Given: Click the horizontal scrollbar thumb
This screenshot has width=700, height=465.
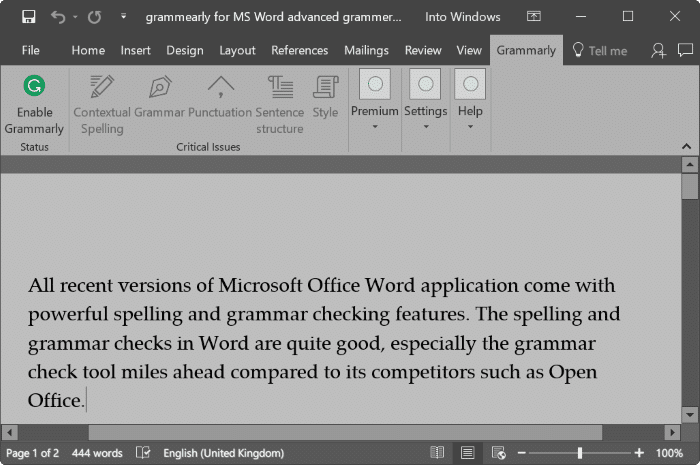Looking at the screenshot, I should coord(345,432).
